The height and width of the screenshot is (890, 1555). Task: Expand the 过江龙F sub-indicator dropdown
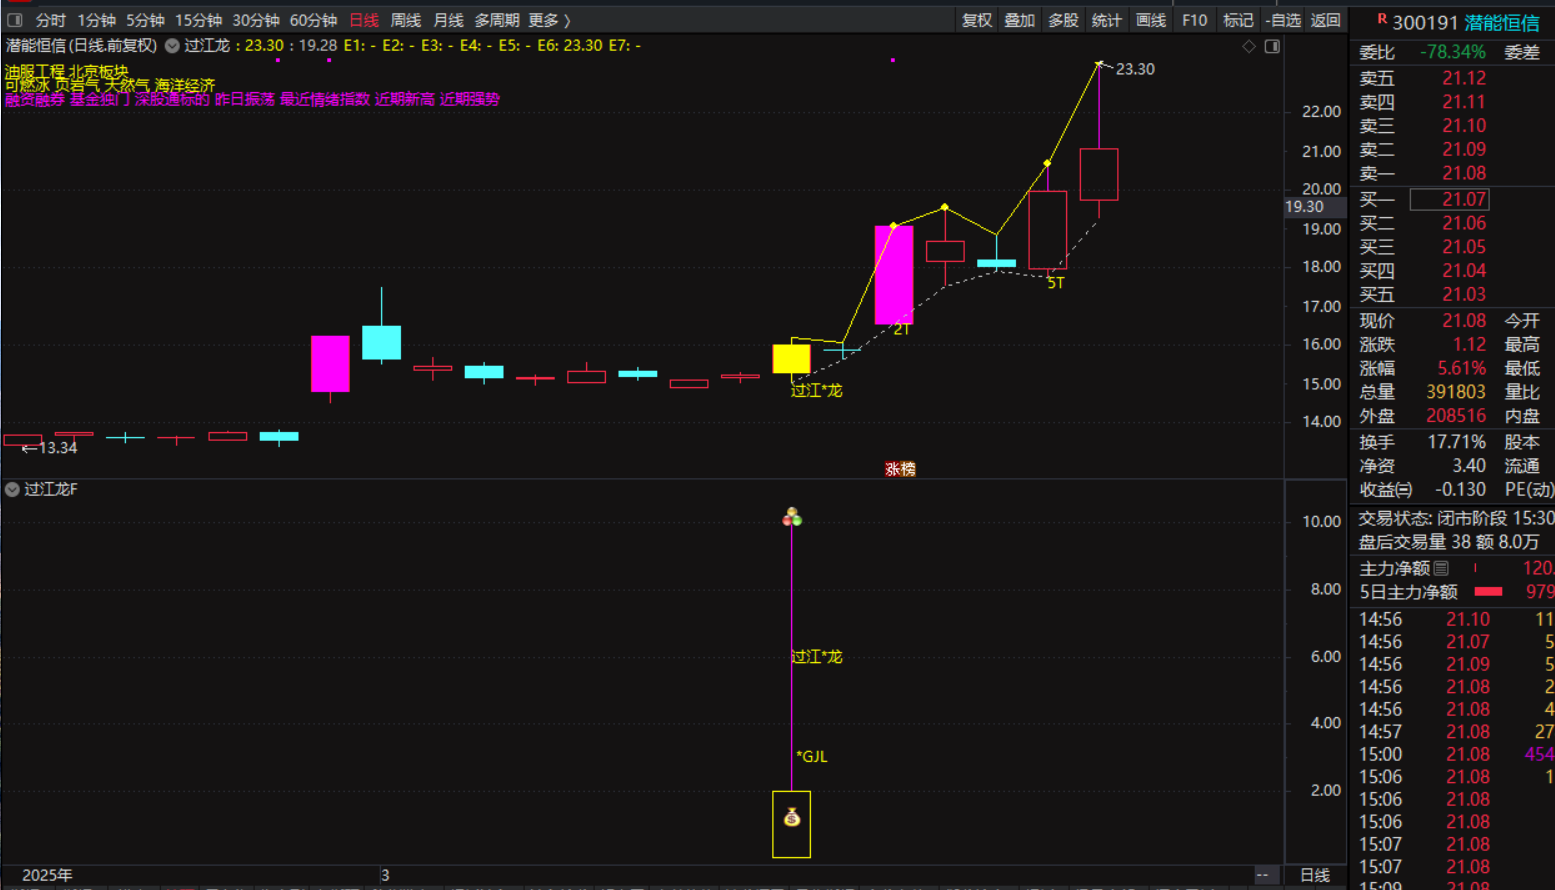[x=12, y=490]
